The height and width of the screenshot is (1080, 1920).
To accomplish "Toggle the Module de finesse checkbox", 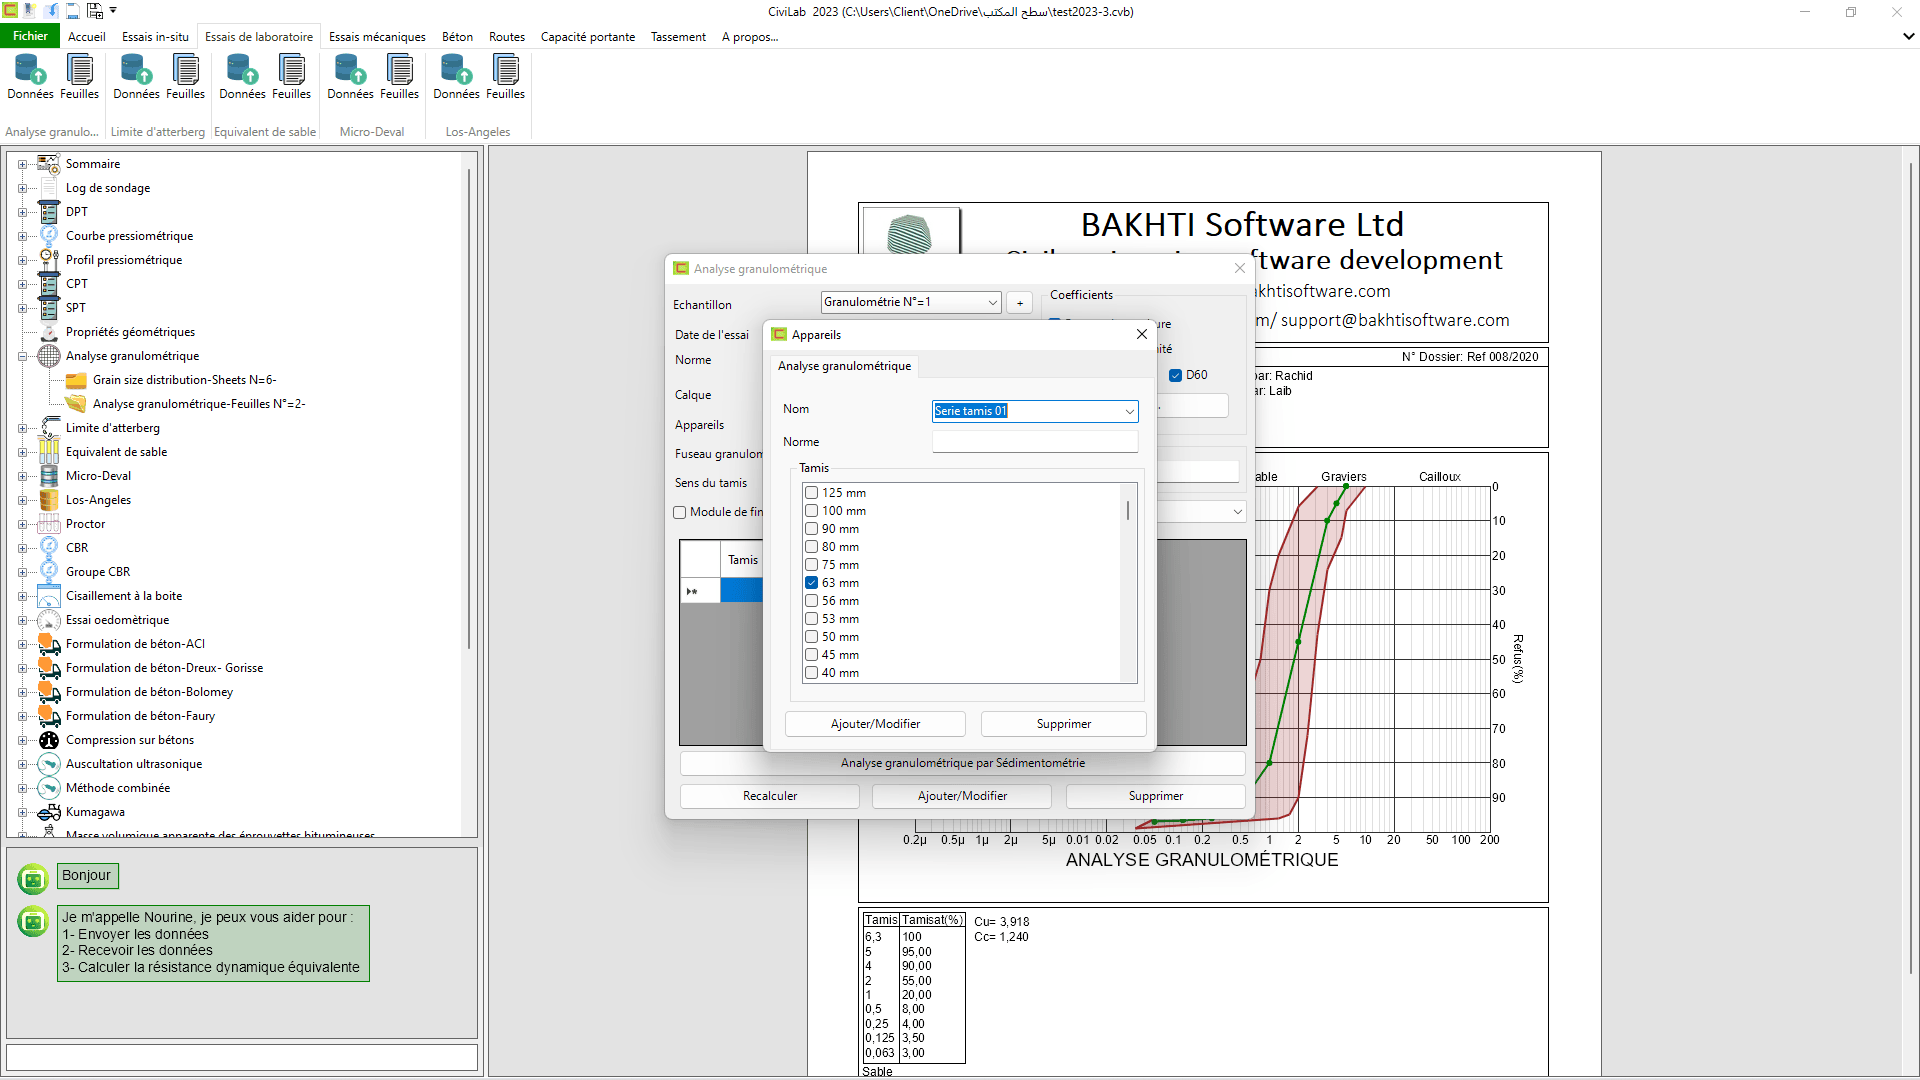I will [680, 512].
